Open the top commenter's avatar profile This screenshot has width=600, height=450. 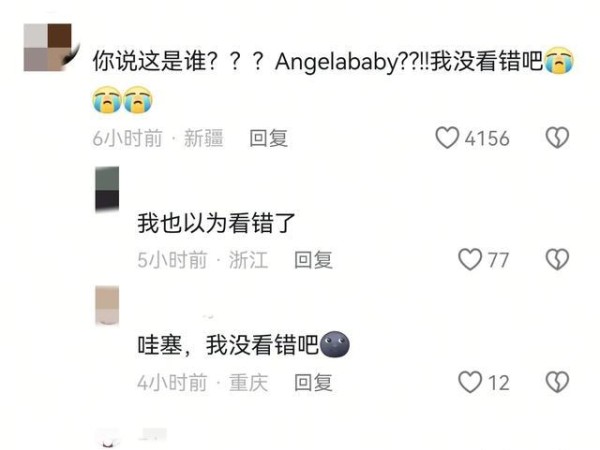(48, 47)
